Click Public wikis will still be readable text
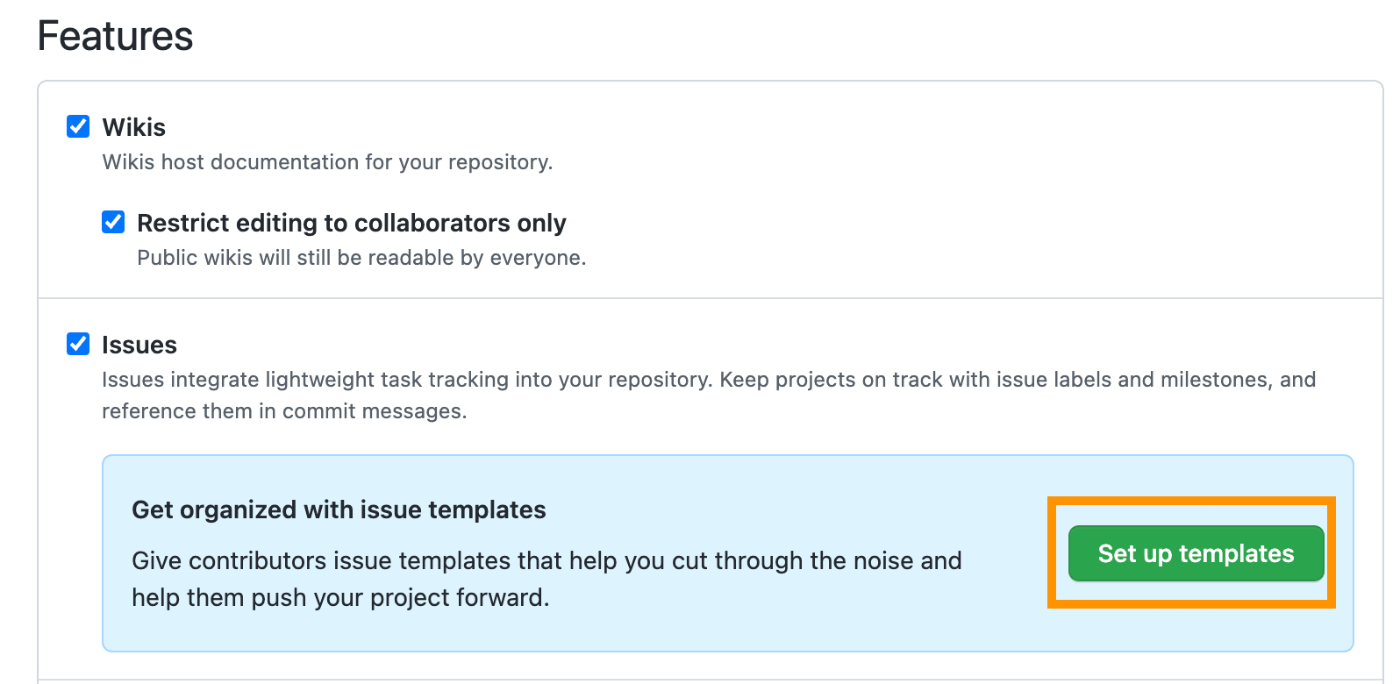Image resolution: width=1400 pixels, height=684 pixels. [361, 257]
